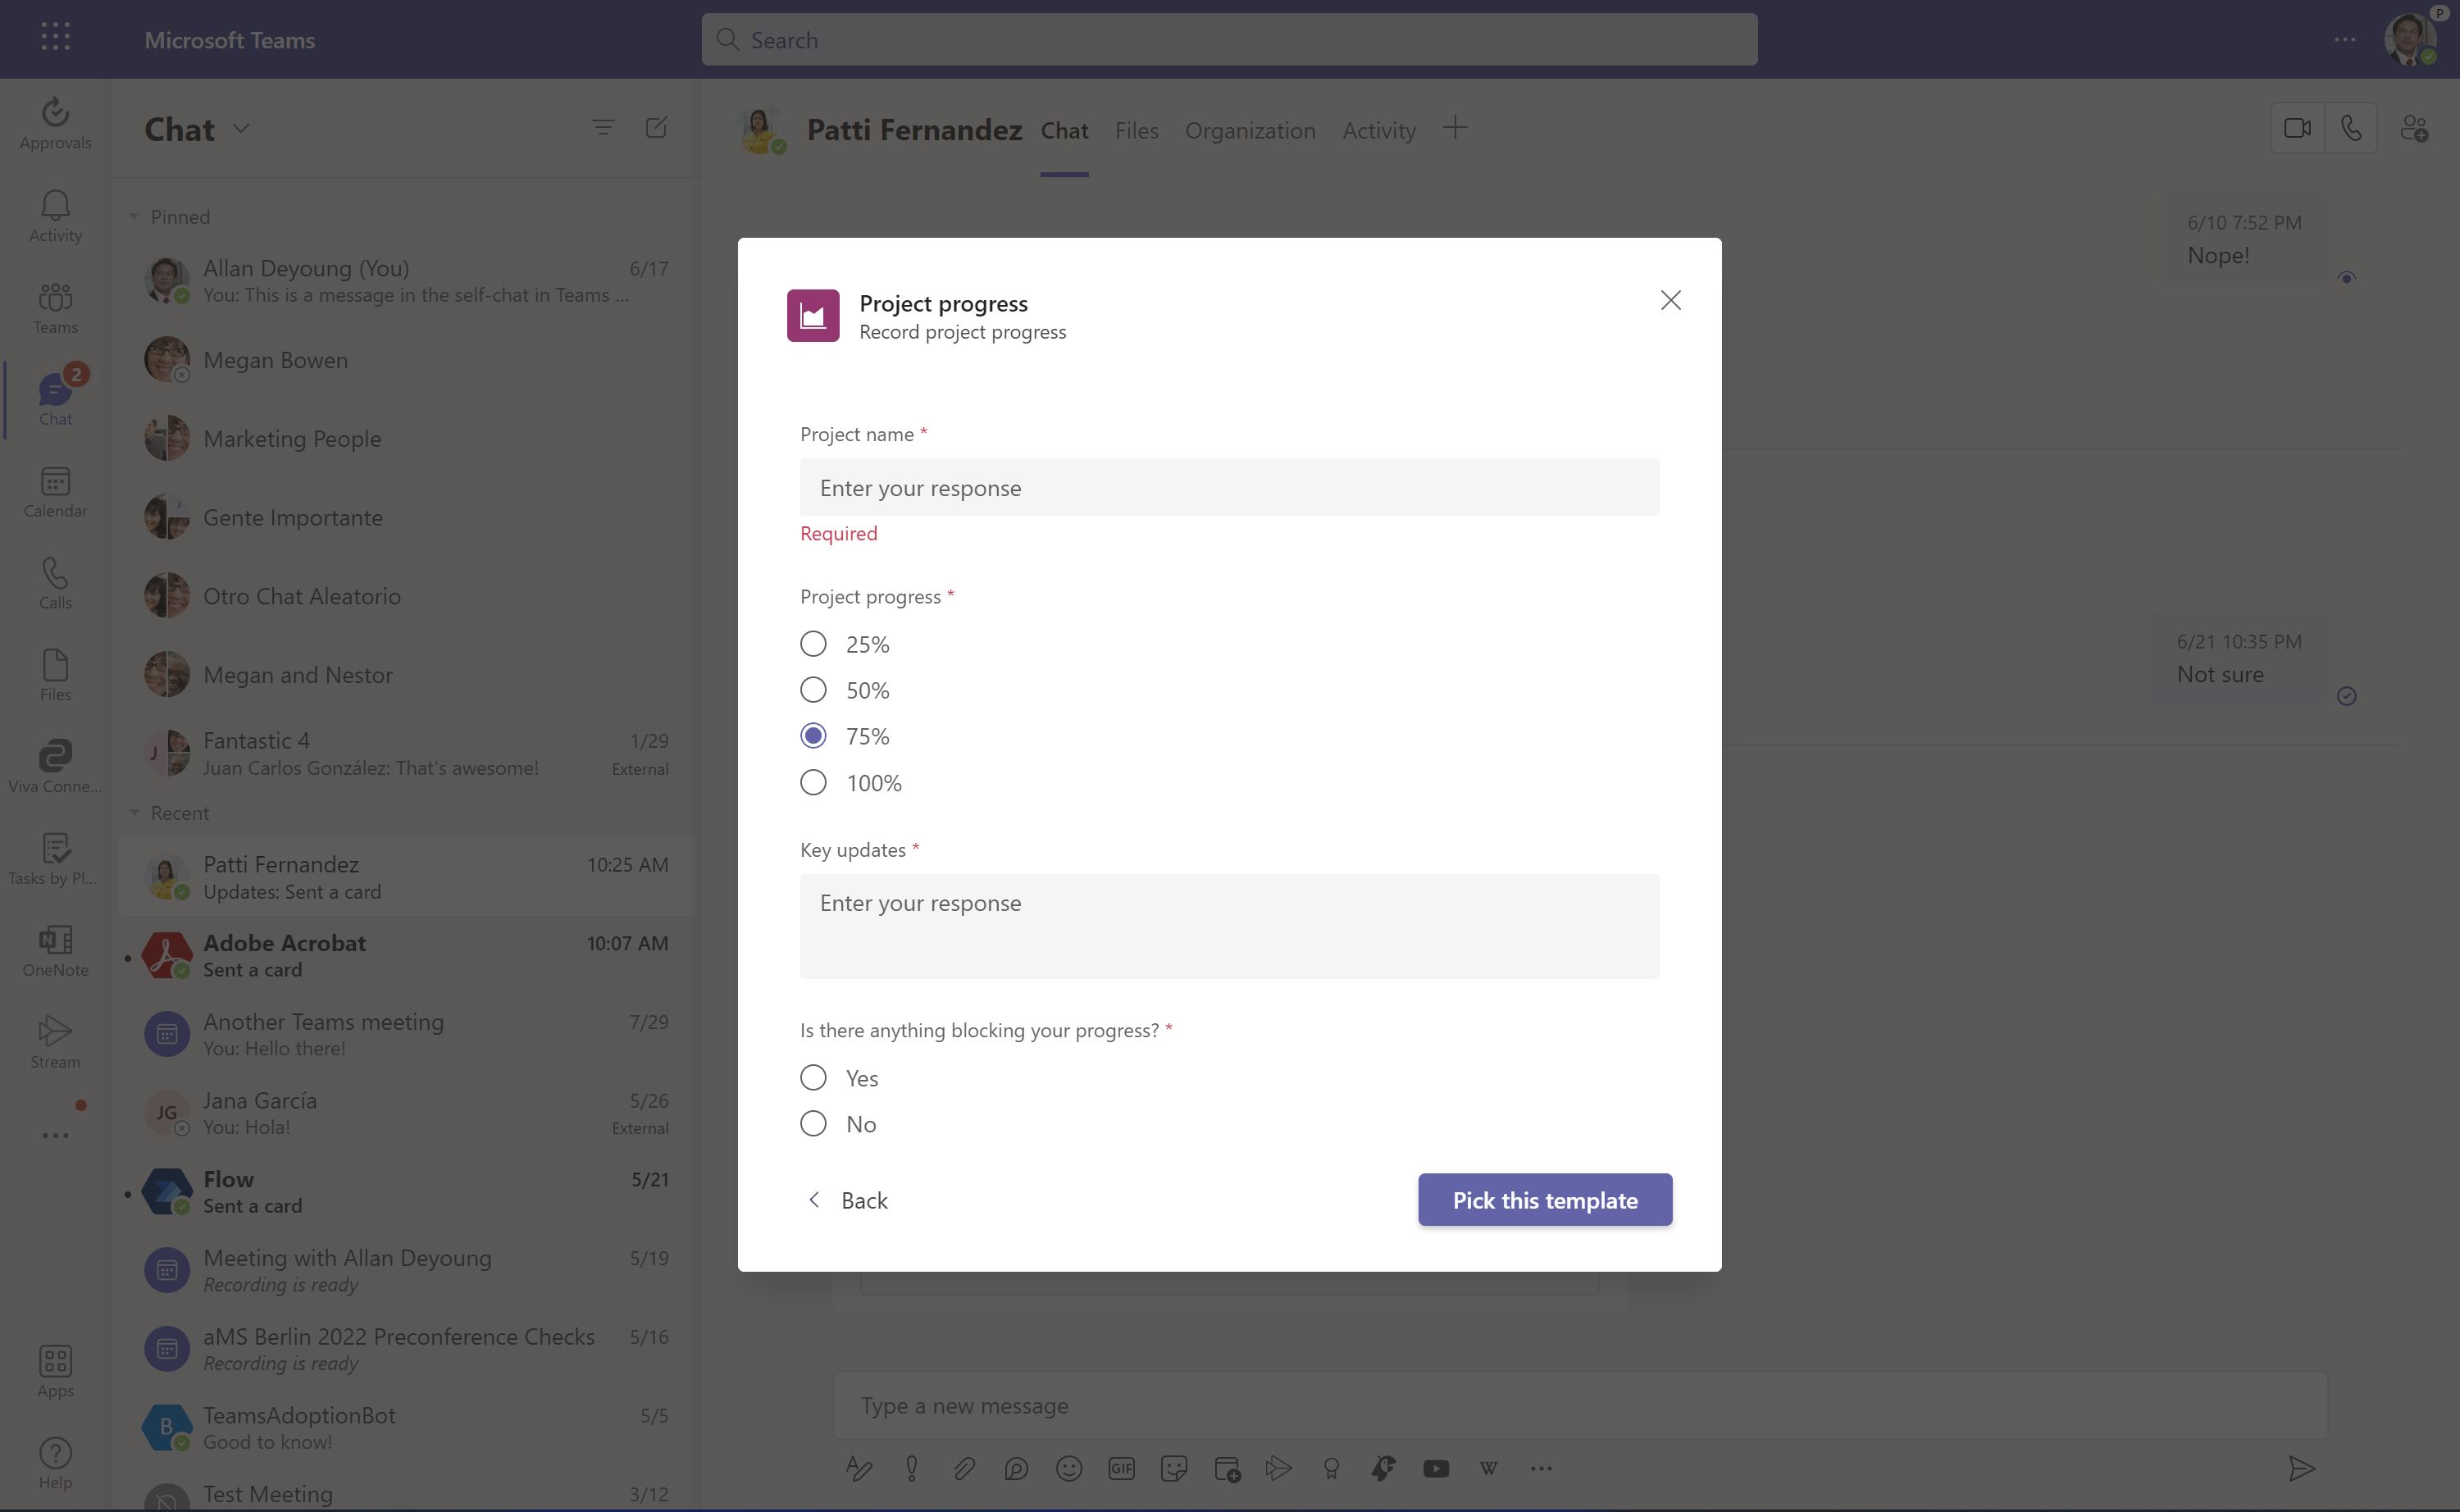Open the chat list filter icon
The height and width of the screenshot is (1512, 2460).
coord(603,128)
